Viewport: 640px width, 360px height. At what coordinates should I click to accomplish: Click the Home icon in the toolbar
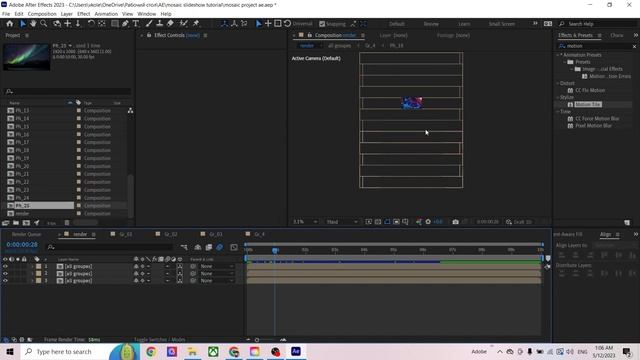click(10, 24)
